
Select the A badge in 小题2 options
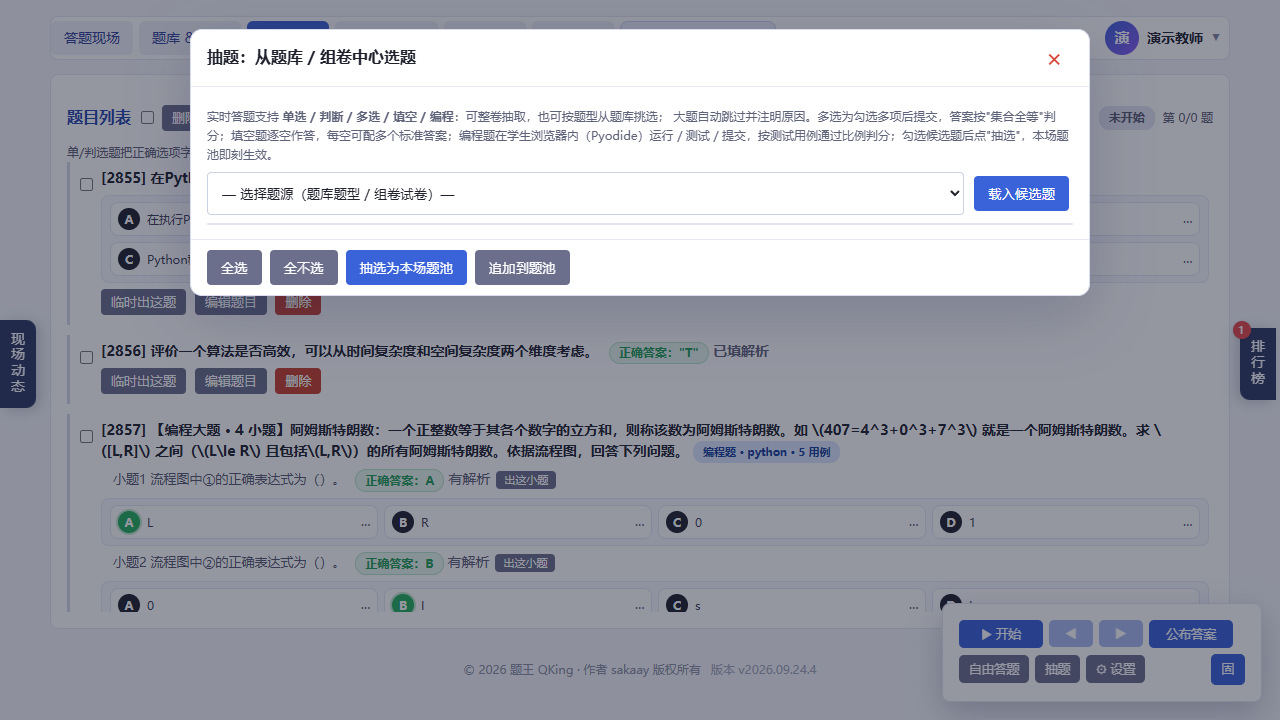129,605
